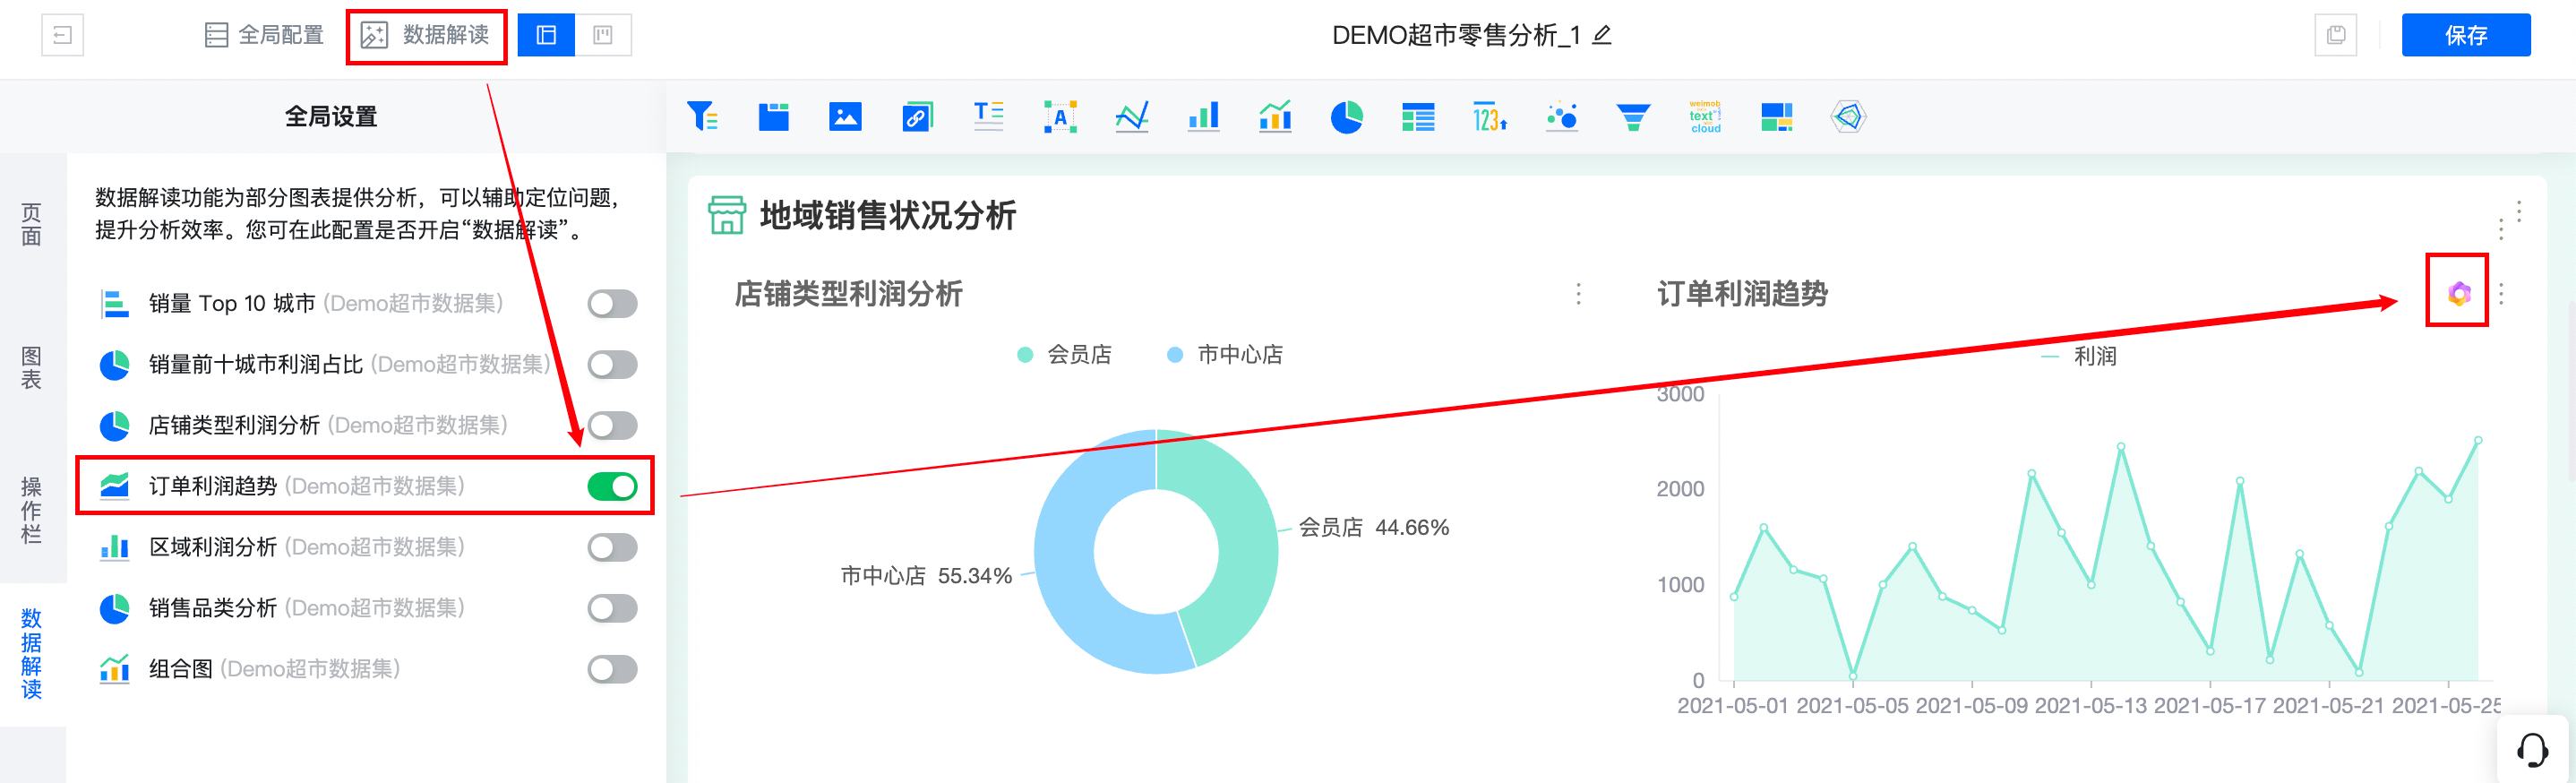
Task: Add an indicator number card component
Action: pos(1490,117)
